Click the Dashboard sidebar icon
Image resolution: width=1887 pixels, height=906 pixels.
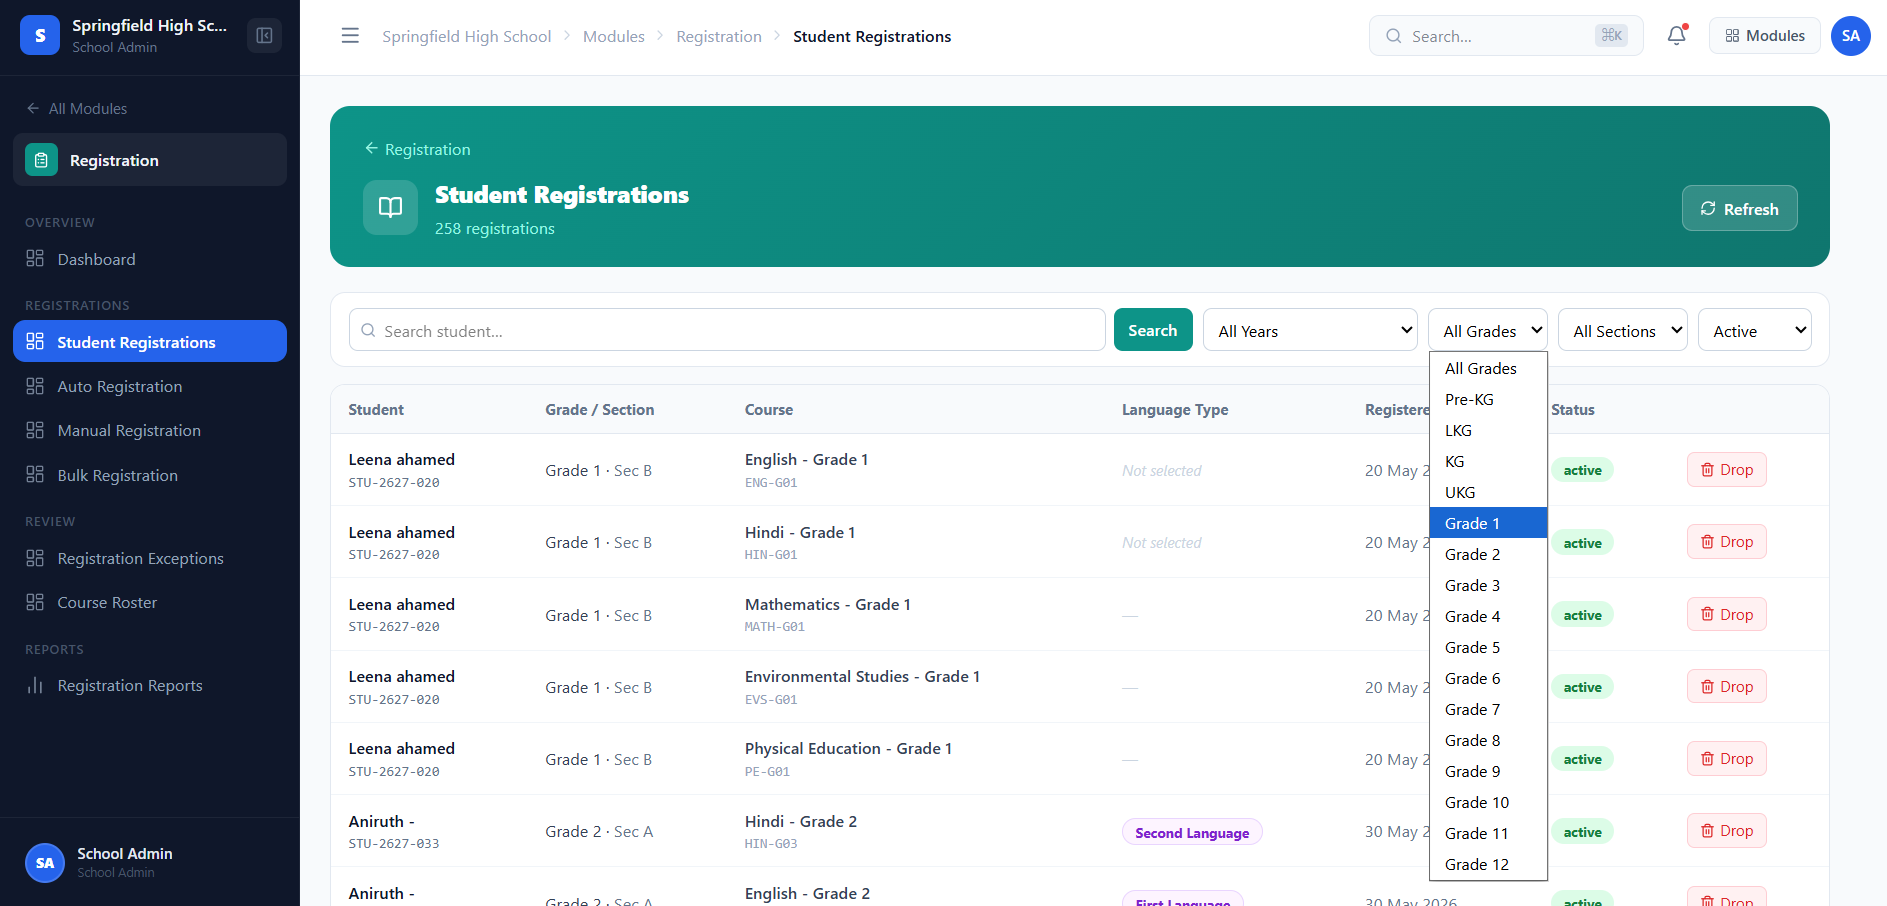point(35,259)
